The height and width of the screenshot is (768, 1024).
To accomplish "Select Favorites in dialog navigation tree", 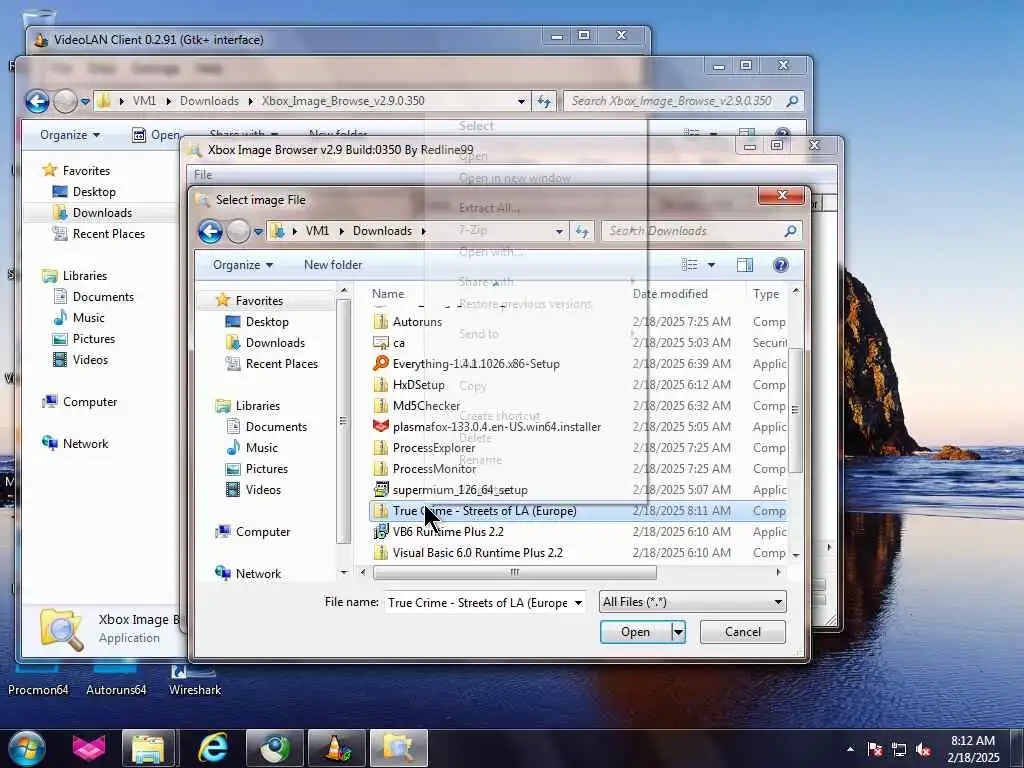I will (259, 300).
